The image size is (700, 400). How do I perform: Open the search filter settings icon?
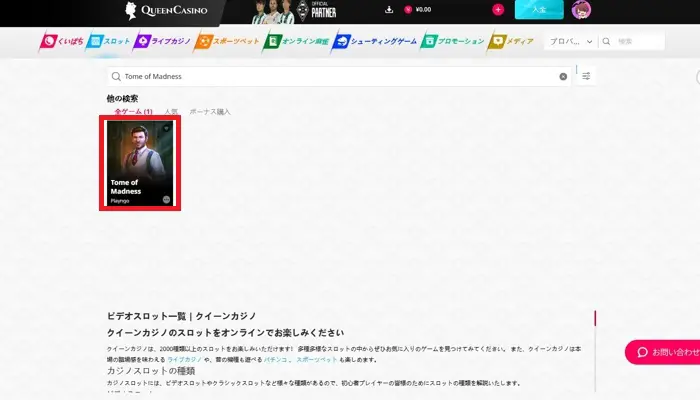tap(587, 76)
